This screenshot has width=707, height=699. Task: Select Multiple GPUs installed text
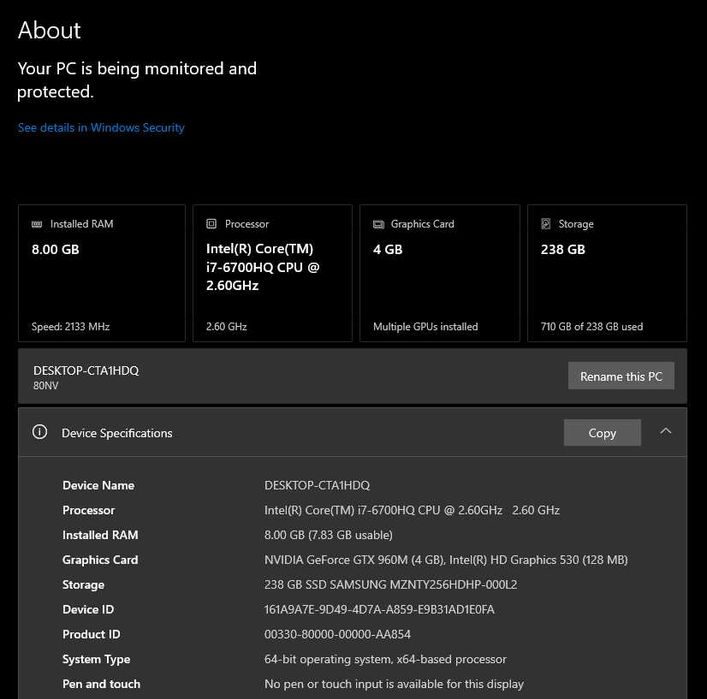click(425, 327)
